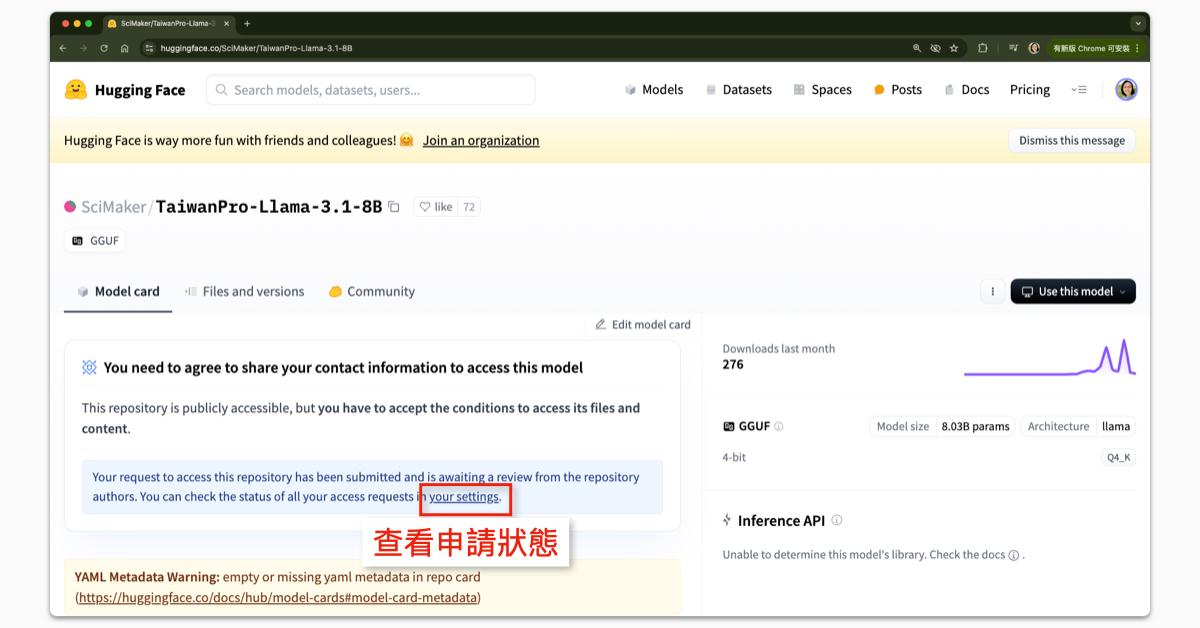This screenshot has width=1200, height=628.
Task: Open Spaces in the top navigation
Action: pos(823,90)
